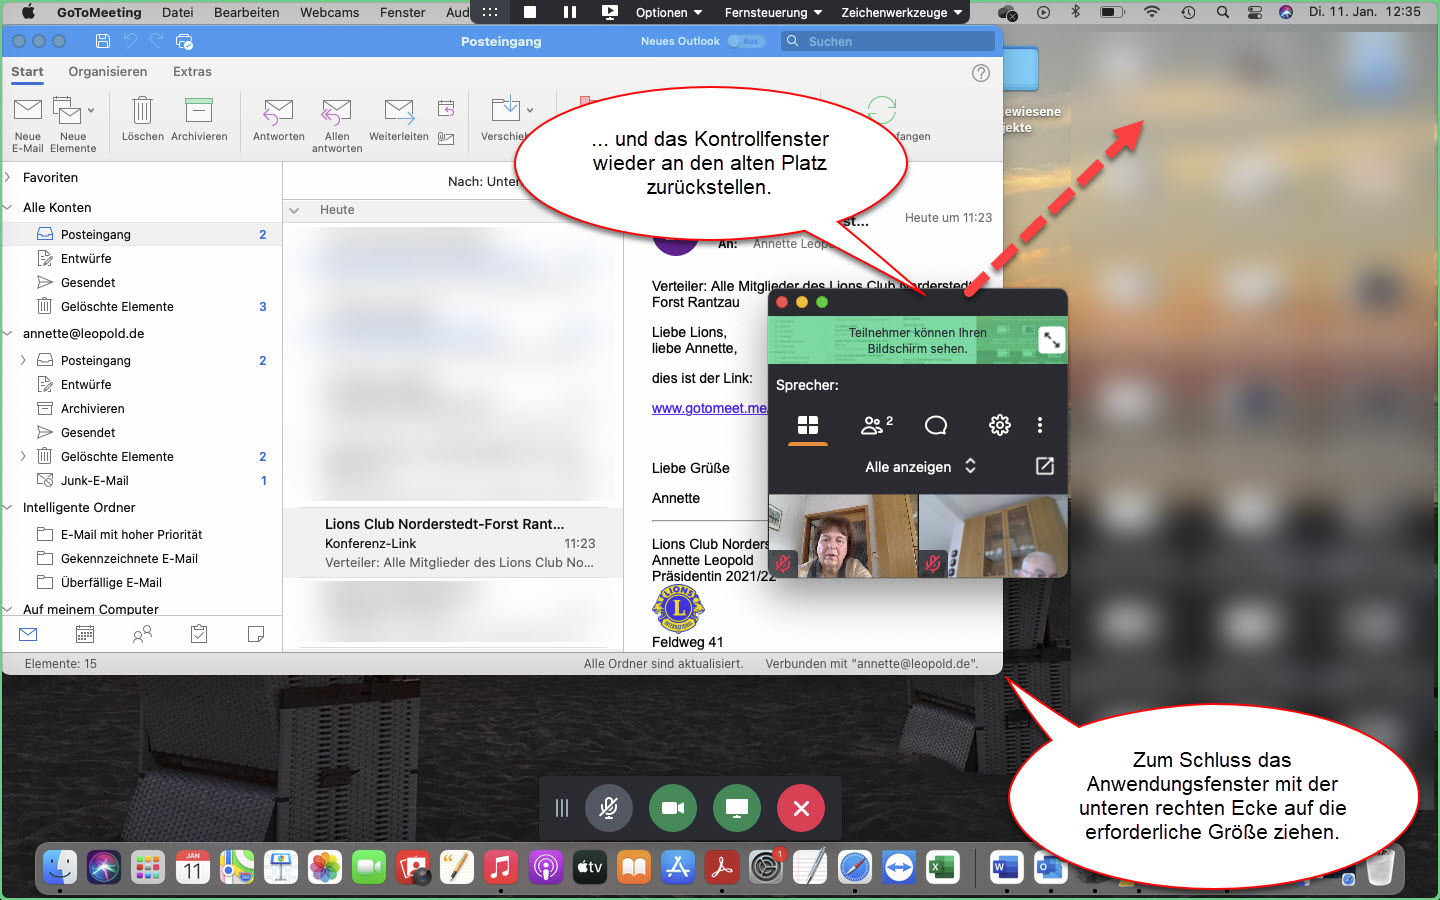Open the Calendar view icon
The height and width of the screenshot is (900, 1440).
pyautogui.click(x=85, y=634)
